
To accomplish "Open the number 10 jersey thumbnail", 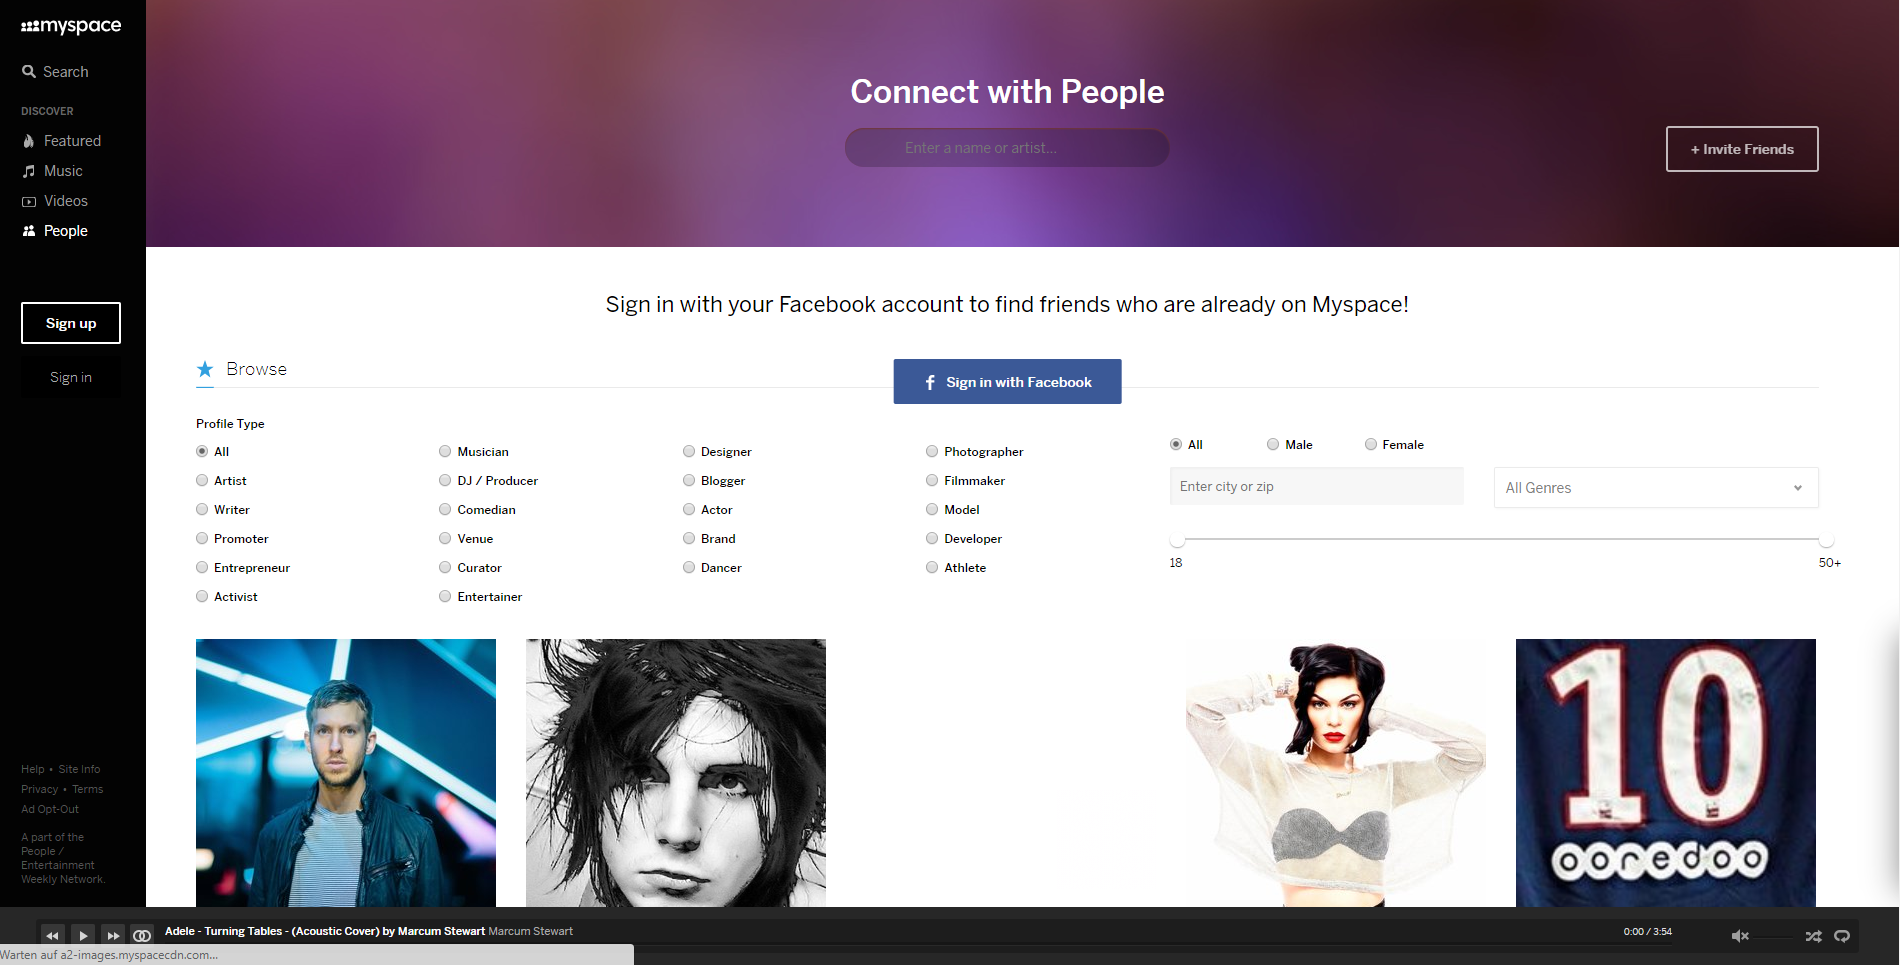I will [x=1666, y=773].
